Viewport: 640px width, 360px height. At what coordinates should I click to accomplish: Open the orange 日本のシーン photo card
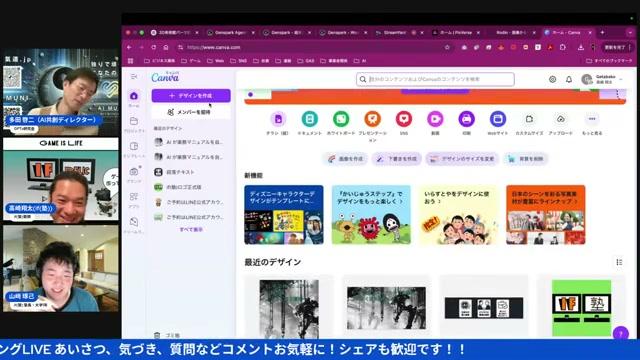(x=546, y=215)
